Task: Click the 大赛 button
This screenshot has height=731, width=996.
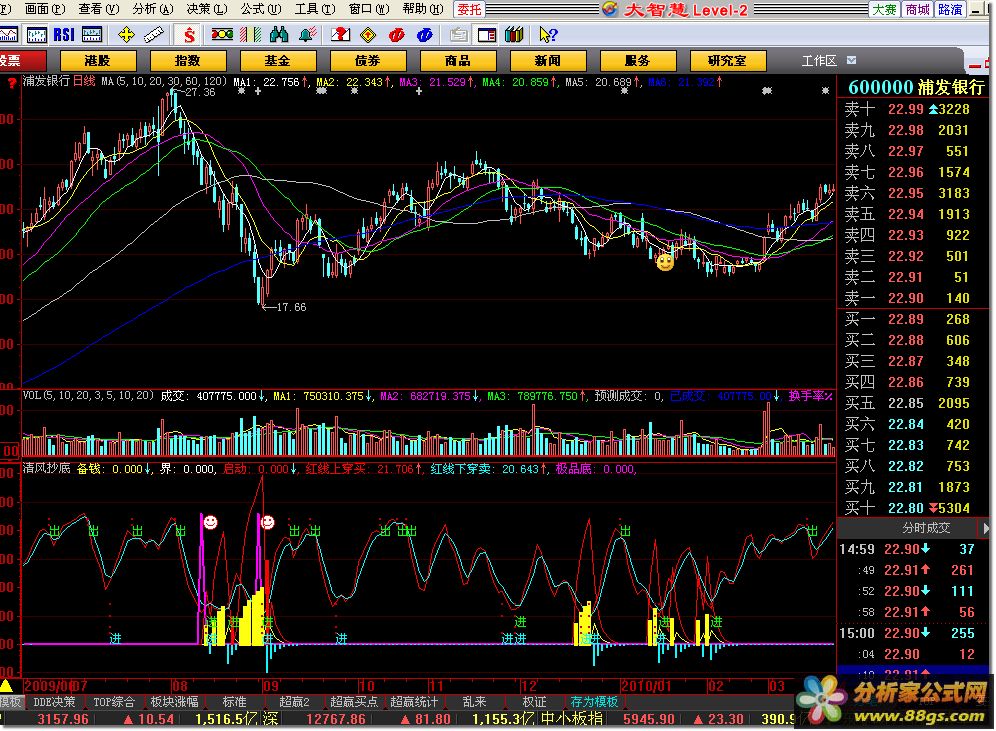Action: [884, 10]
